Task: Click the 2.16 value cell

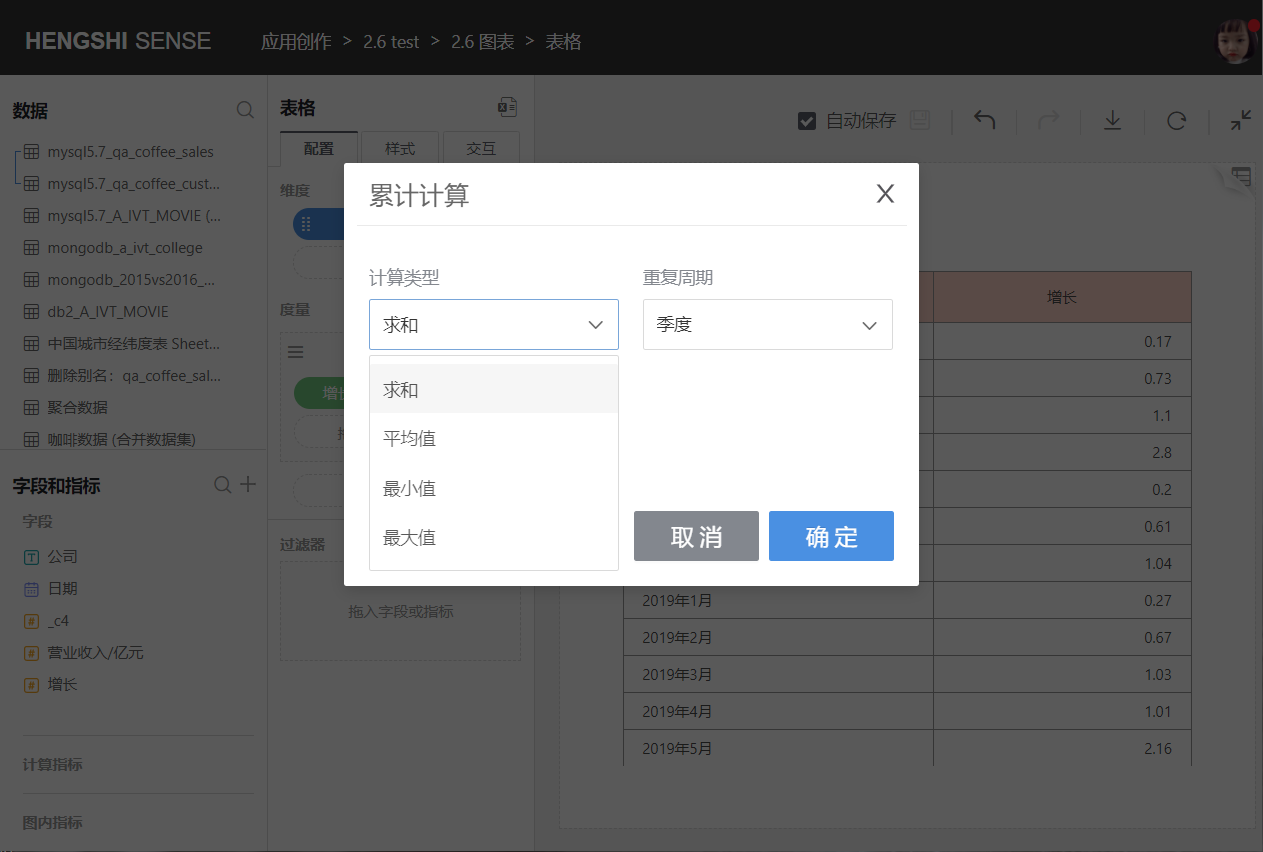Action: coord(1062,749)
